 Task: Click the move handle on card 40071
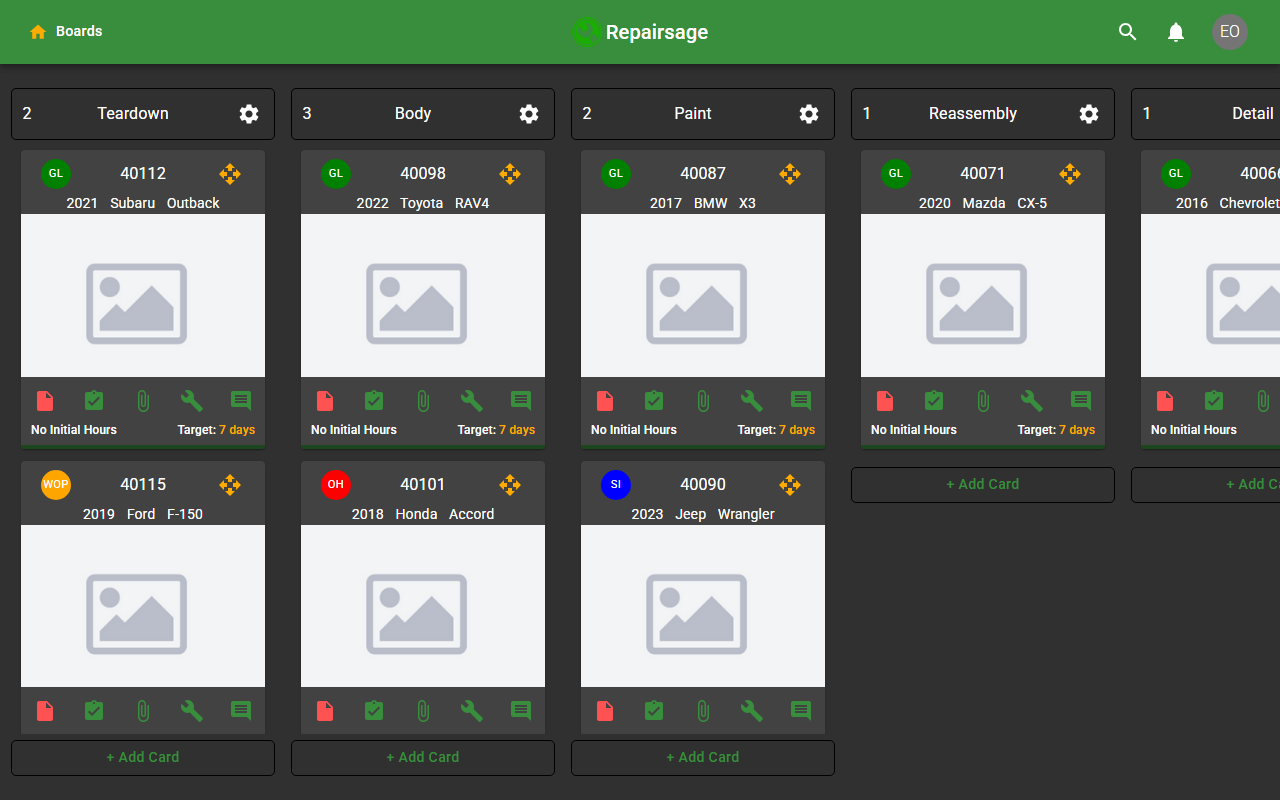1070,174
